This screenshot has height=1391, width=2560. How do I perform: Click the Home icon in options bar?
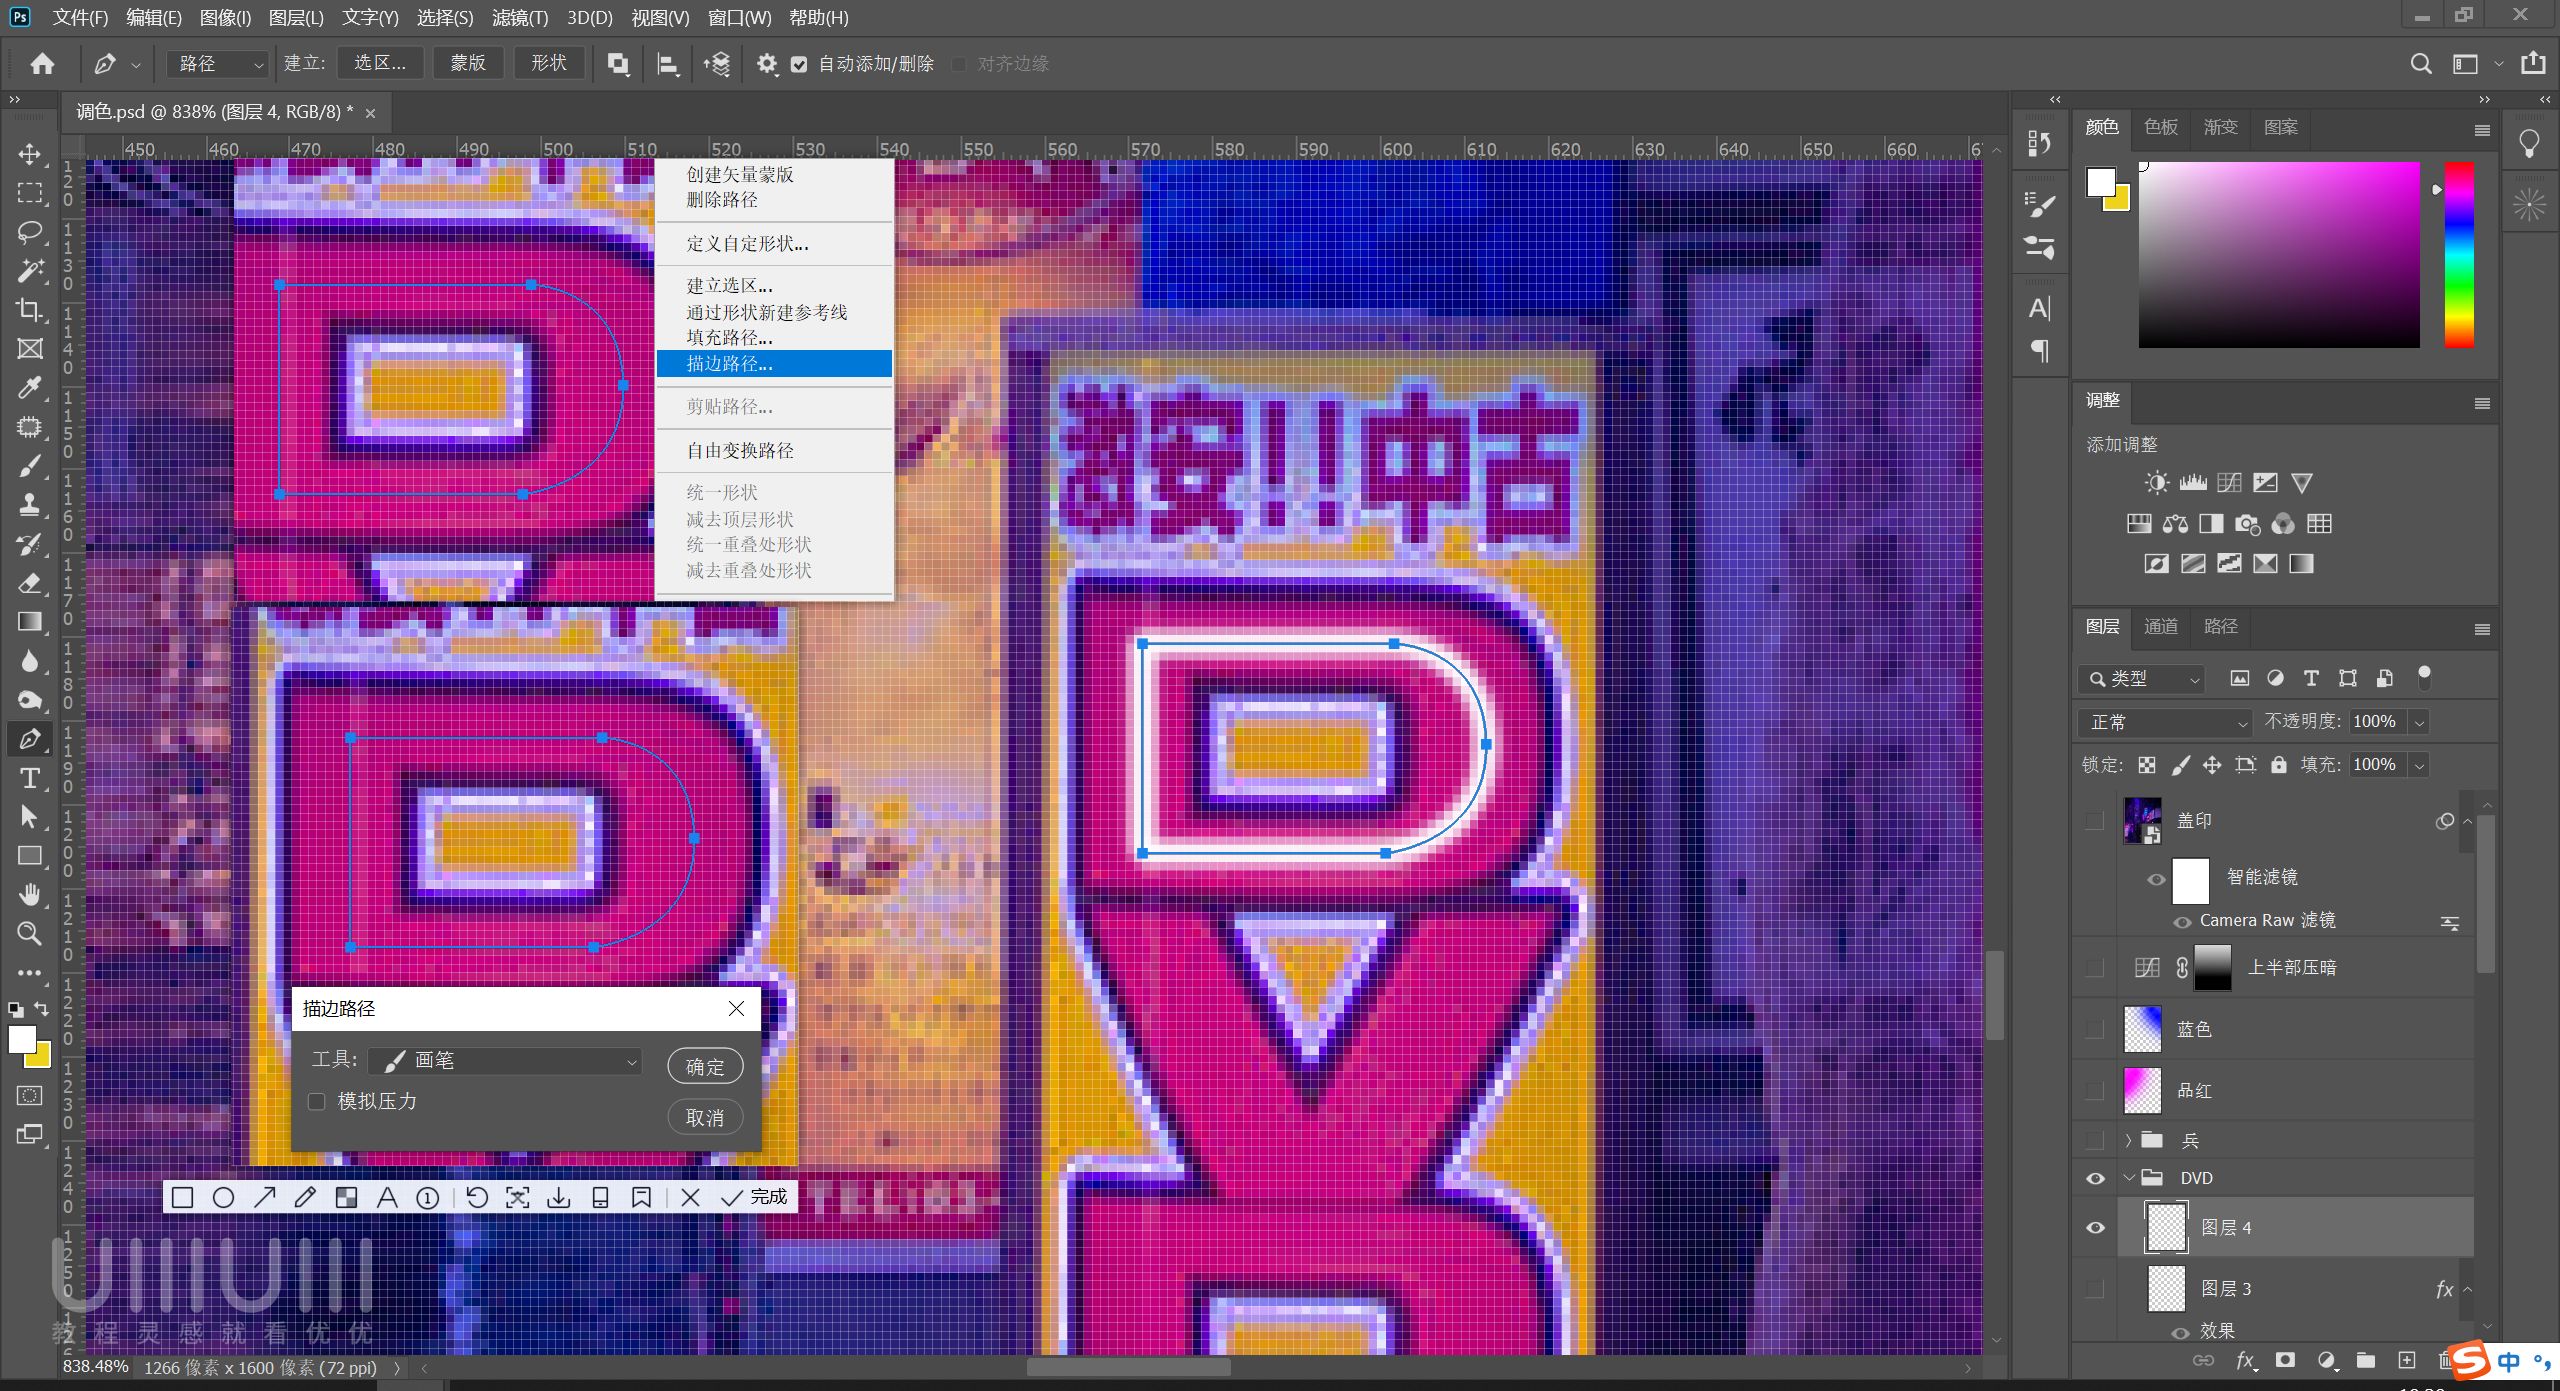[x=42, y=64]
